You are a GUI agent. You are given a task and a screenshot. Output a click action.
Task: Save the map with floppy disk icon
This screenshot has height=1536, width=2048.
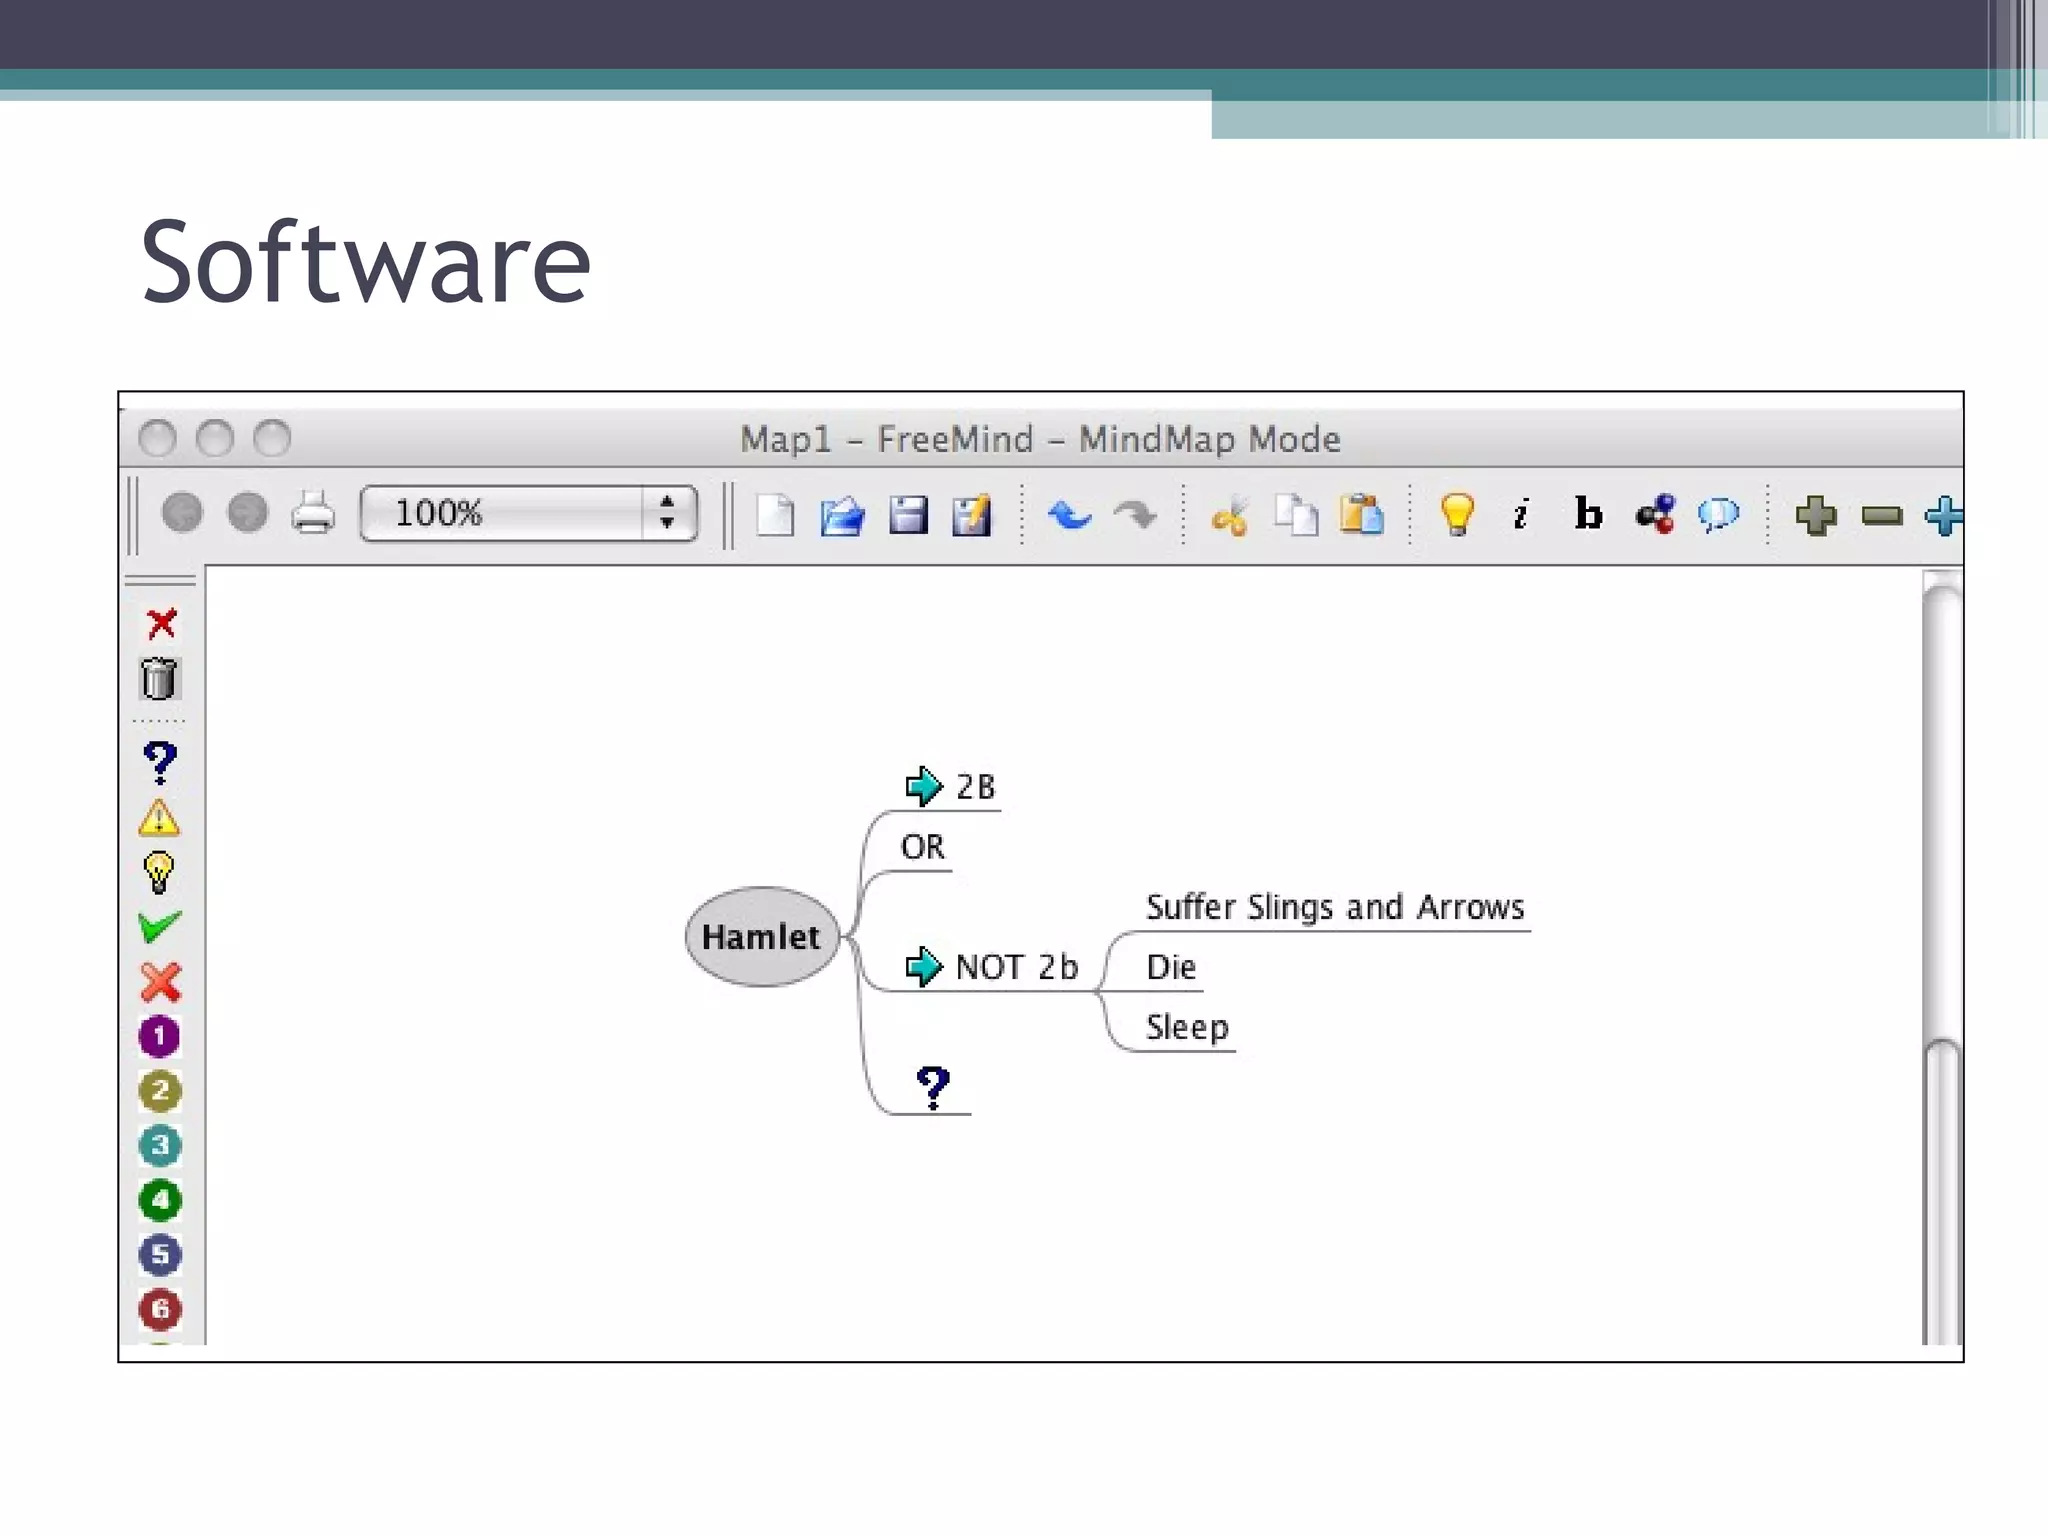pyautogui.click(x=908, y=515)
